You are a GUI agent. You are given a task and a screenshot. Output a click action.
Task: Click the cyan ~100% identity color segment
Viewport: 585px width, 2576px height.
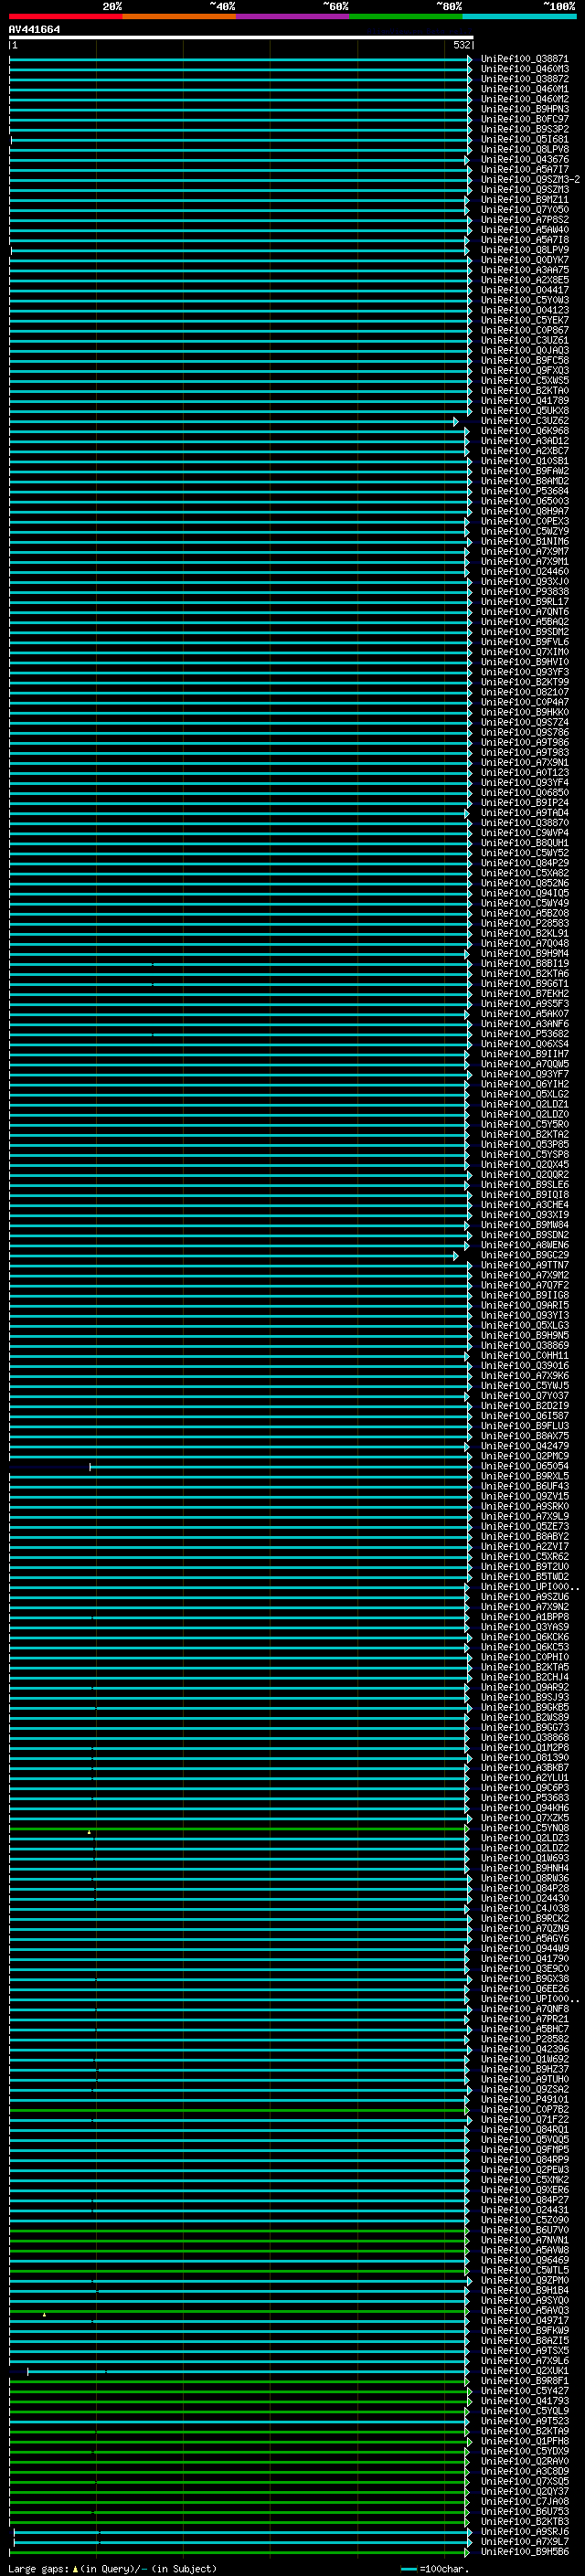point(519,16)
